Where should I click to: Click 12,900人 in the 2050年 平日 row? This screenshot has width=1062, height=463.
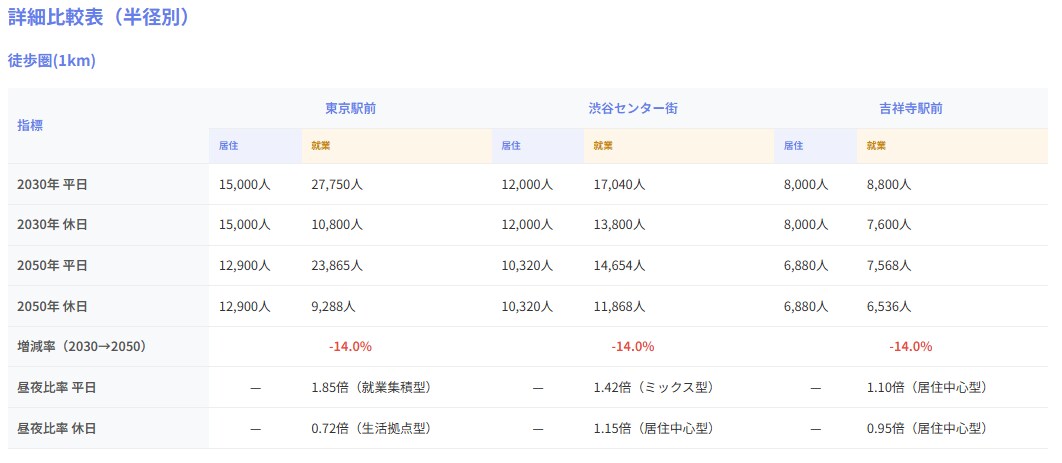pos(245,265)
